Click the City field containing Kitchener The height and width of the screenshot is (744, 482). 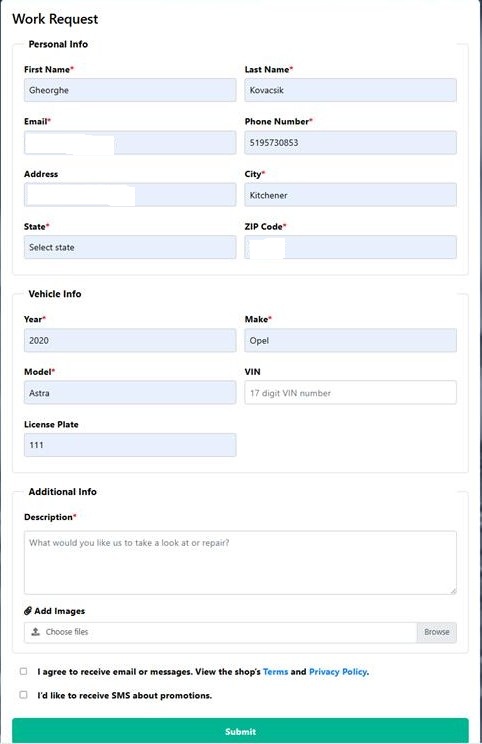click(351, 195)
